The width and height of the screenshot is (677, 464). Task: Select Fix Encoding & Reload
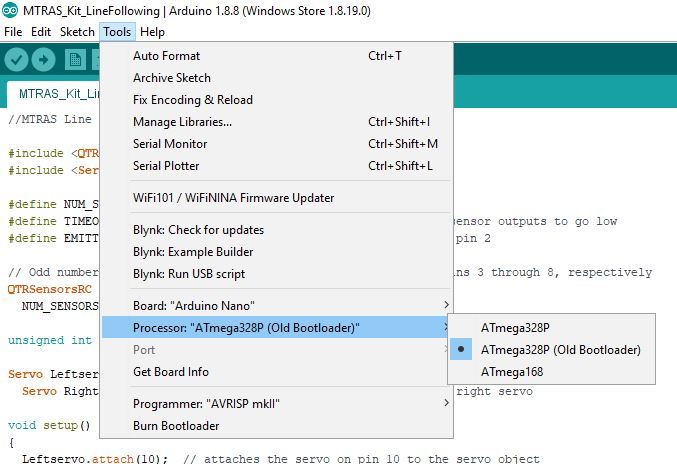276,100
